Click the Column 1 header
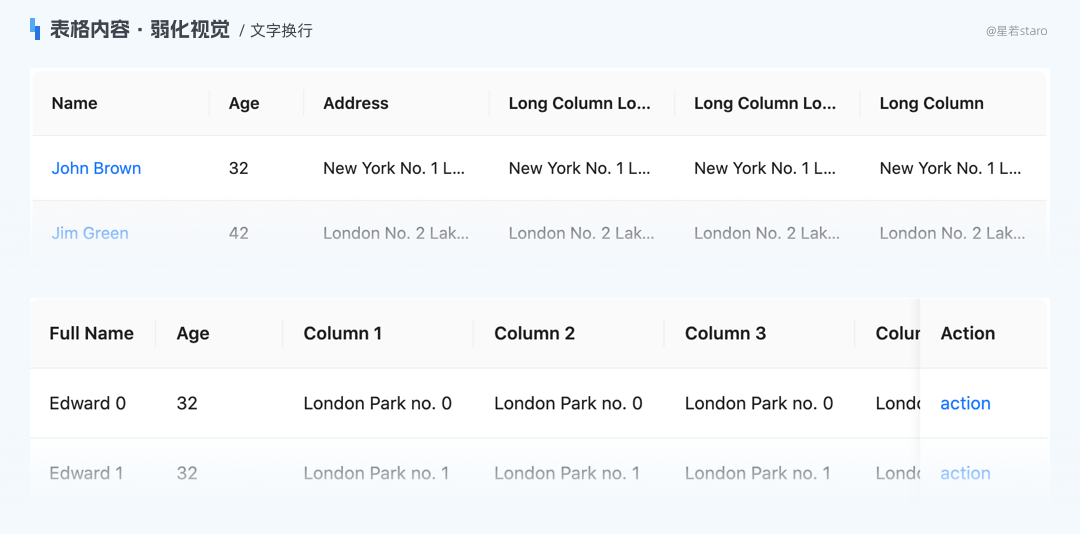1080x534 pixels. pos(342,333)
